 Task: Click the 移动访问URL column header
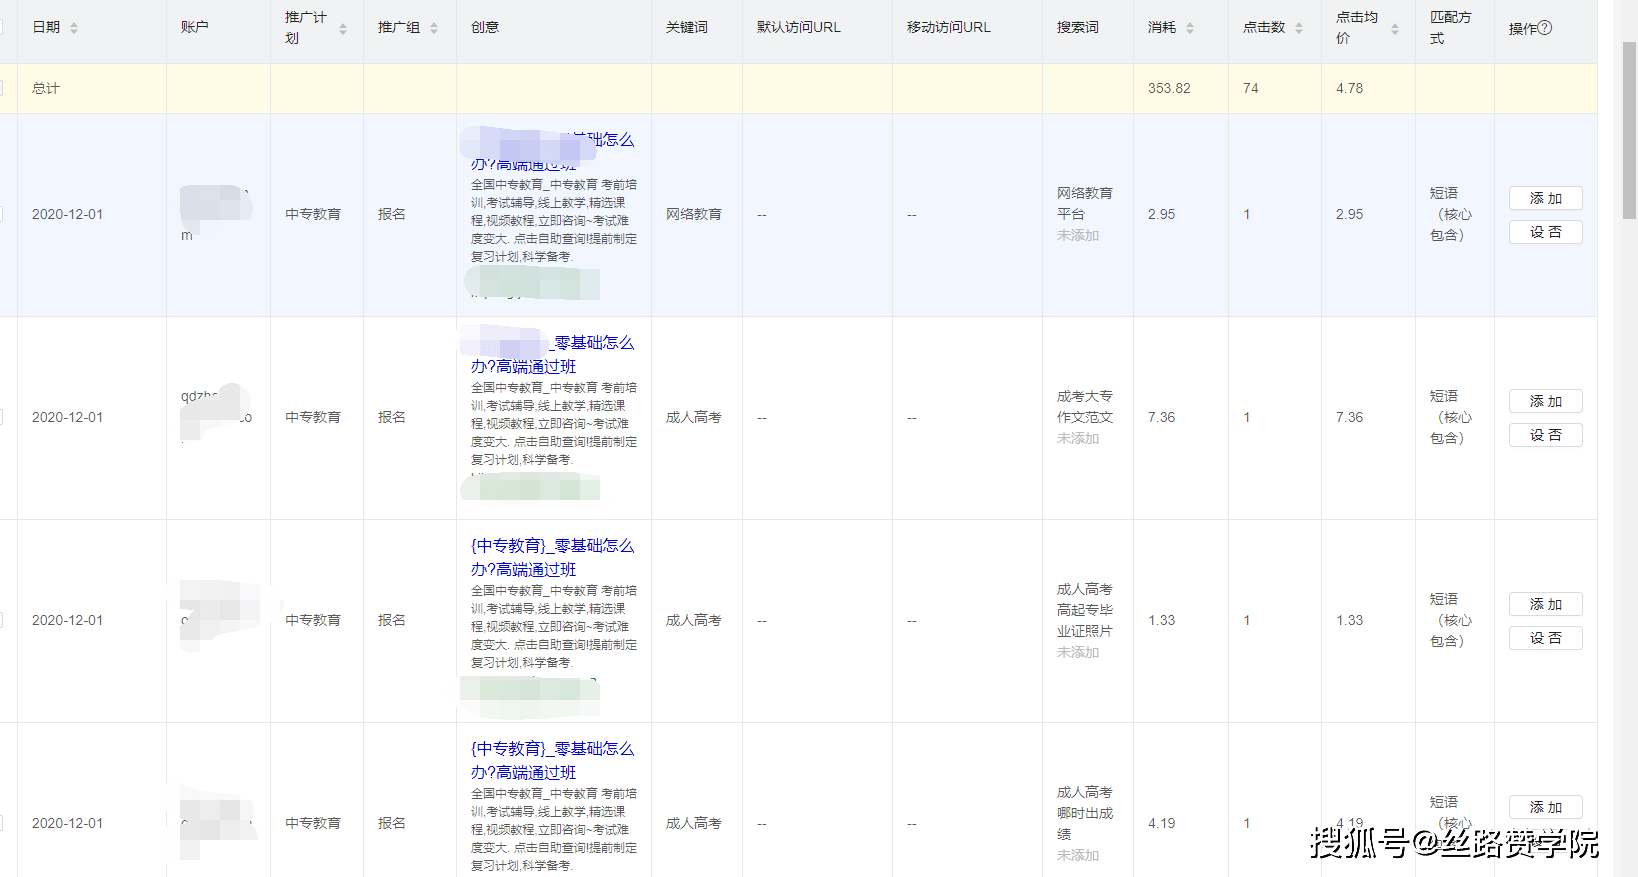tap(949, 27)
